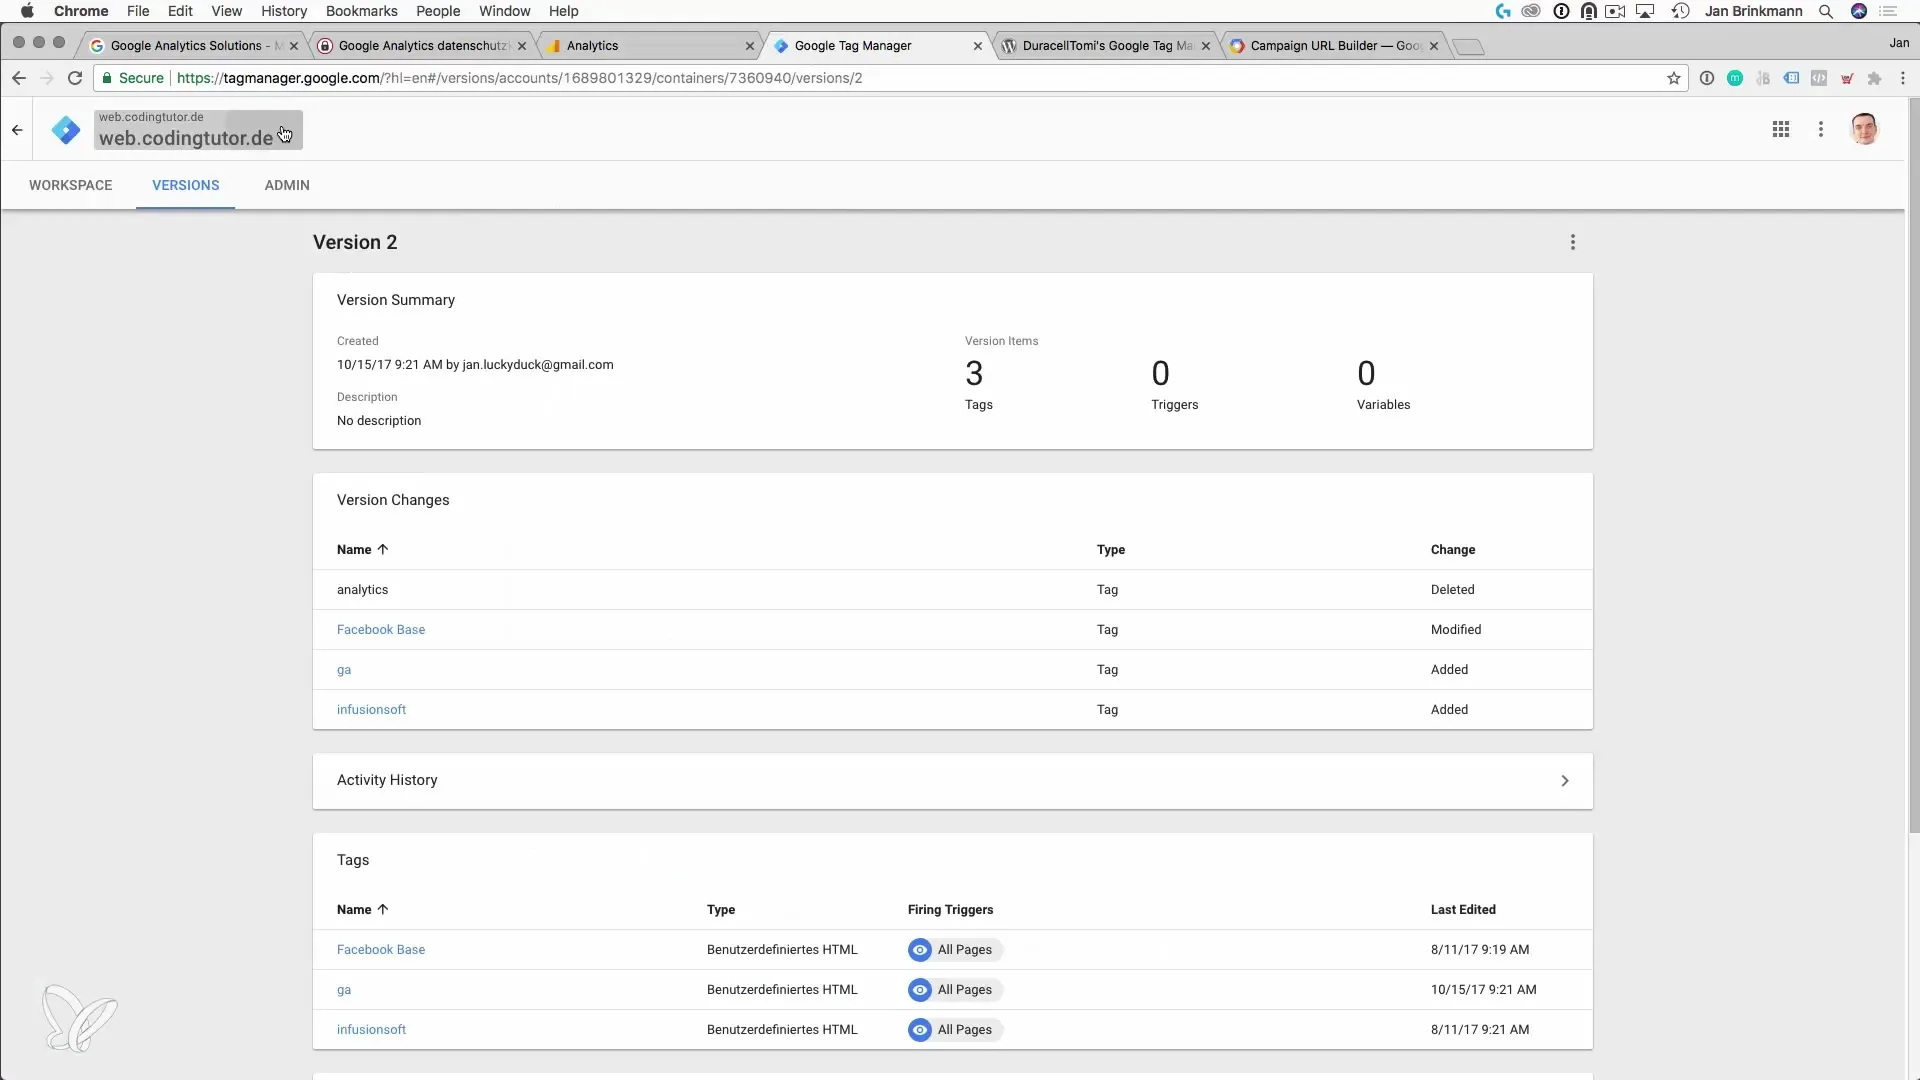Screen dimensions: 1920x1080
Task: Switch to the VERSIONS tab
Action: click(x=186, y=185)
